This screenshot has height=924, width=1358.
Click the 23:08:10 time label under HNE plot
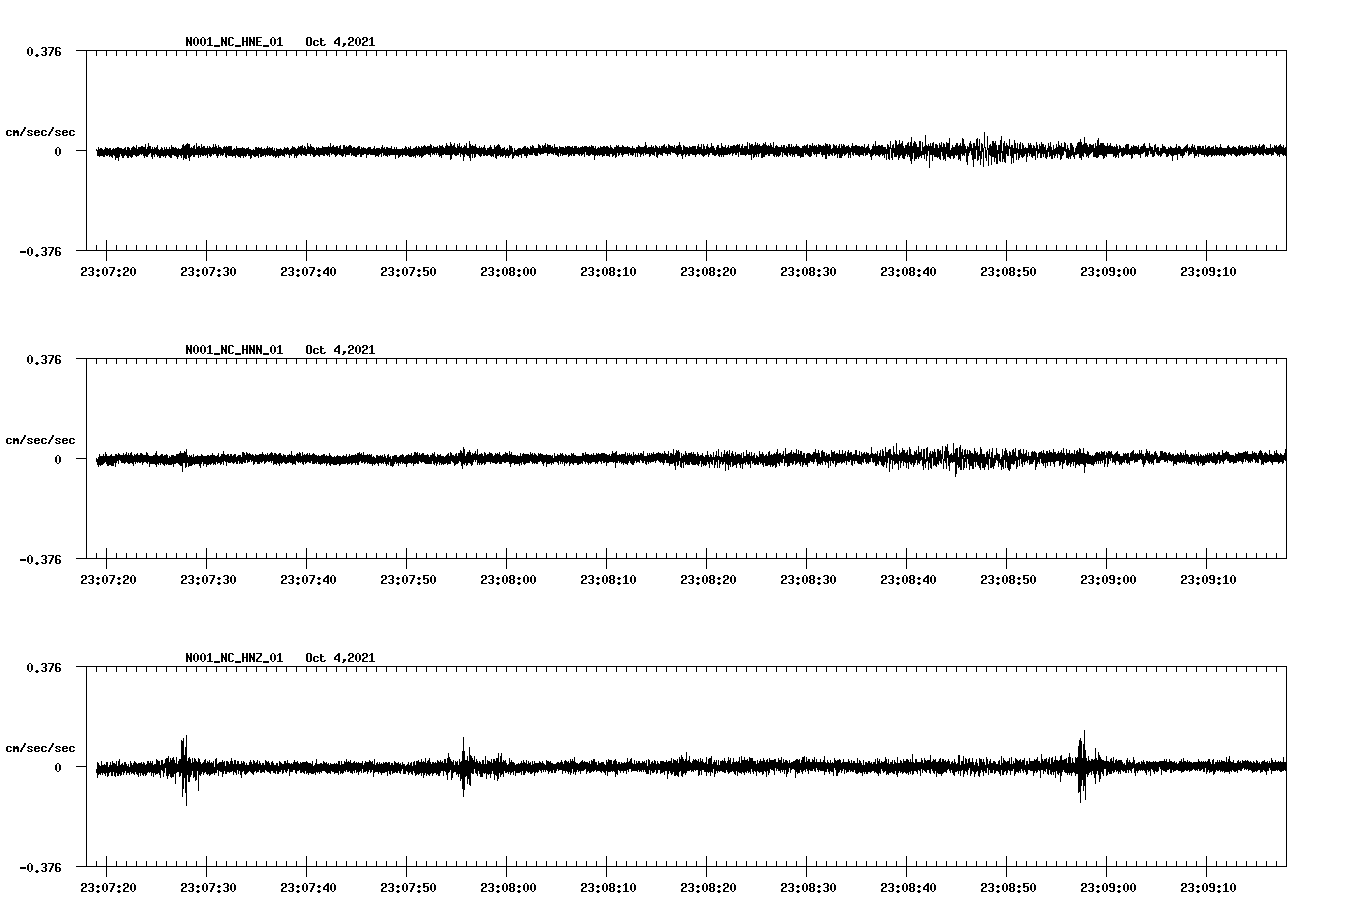click(608, 272)
